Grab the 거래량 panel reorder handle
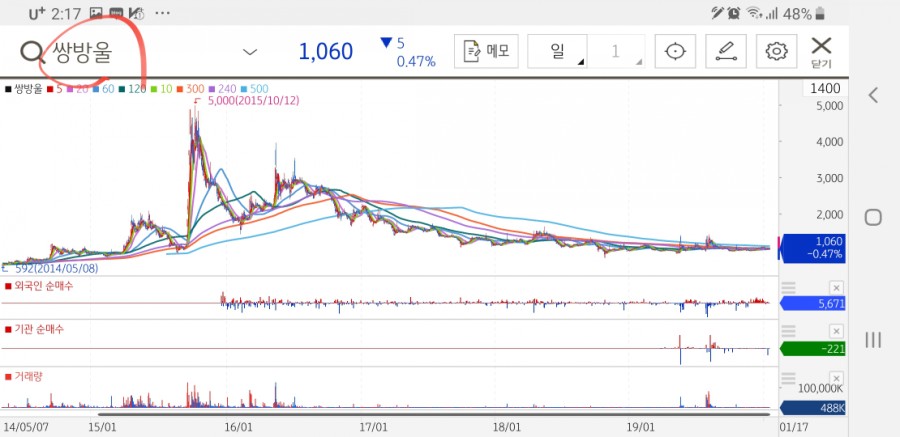 [x=789, y=378]
